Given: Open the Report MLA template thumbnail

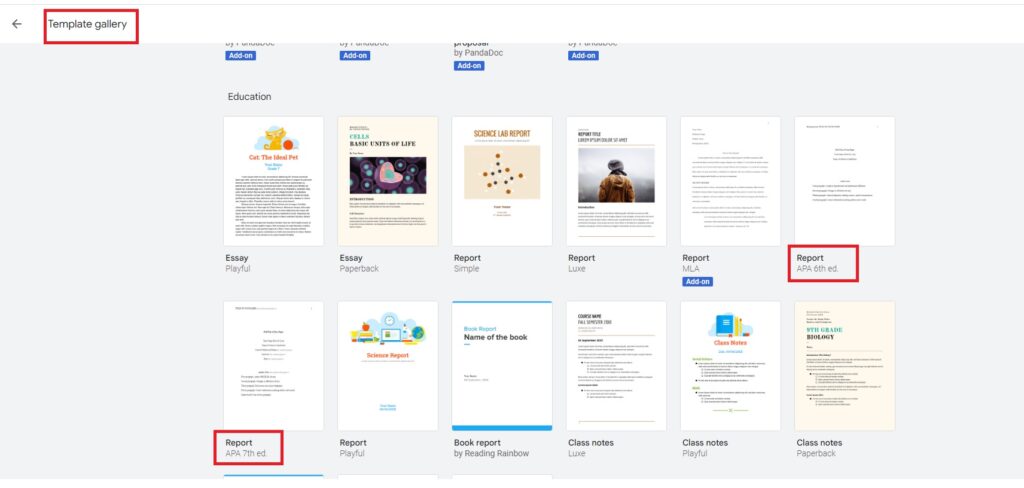Looking at the screenshot, I should (x=731, y=181).
